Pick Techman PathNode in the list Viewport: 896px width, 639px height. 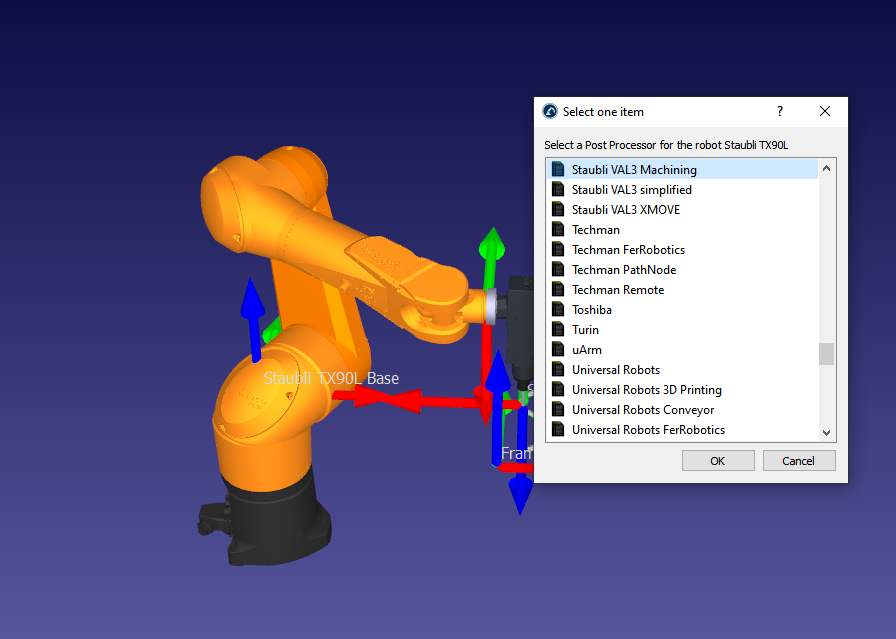click(623, 270)
